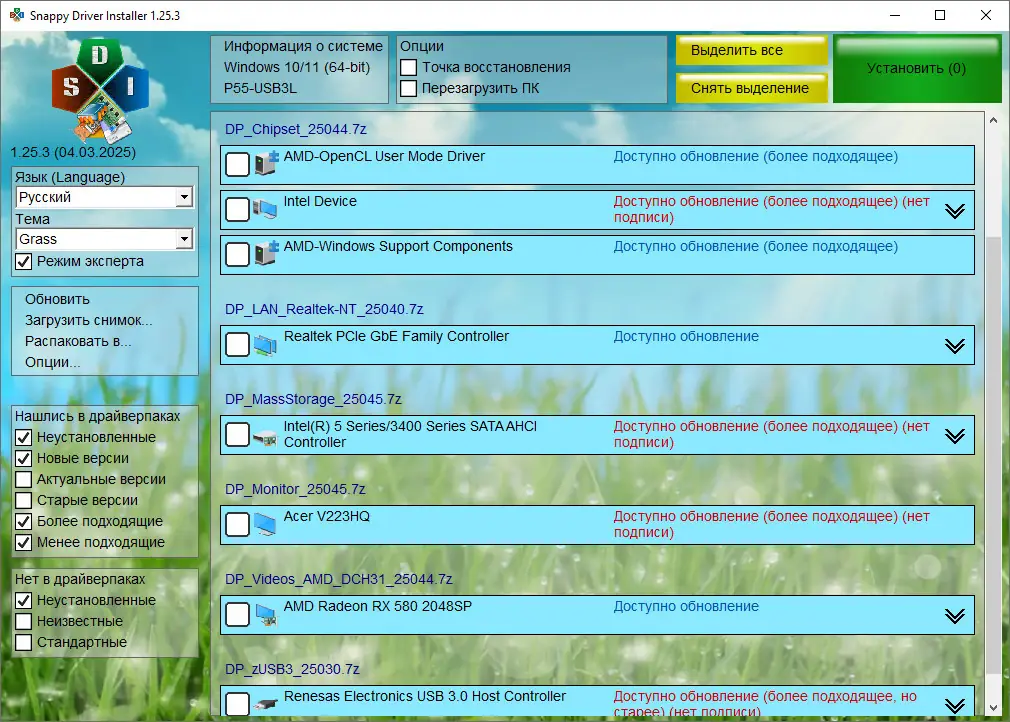Click the driver list scrollbar down arrow
The height and width of the screenshot is (722, 1010).
click(x=993, y=707)
